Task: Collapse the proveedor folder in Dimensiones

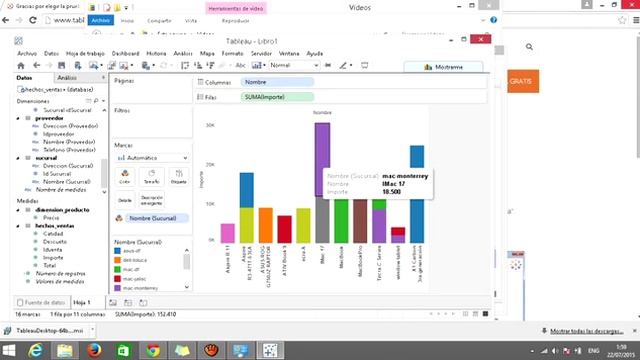Action: click(18, 118)
